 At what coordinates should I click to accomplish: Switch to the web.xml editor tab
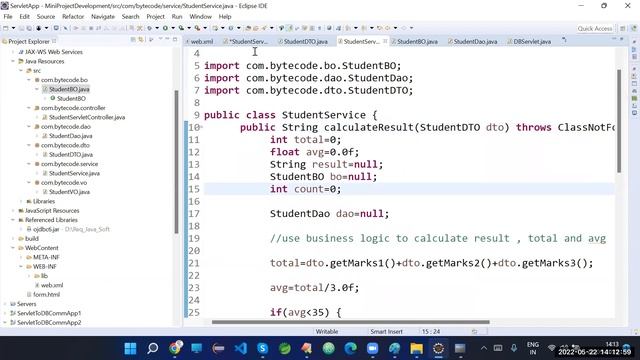click(x=200, y=42)
